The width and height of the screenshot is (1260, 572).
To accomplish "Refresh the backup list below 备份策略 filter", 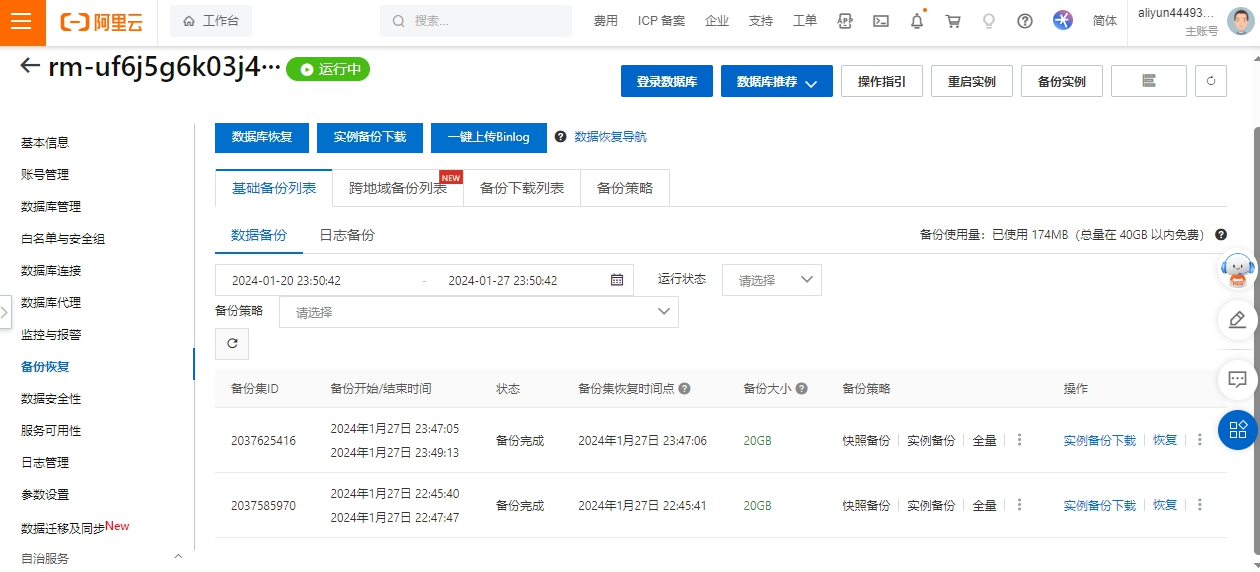I will click(232, 343).
